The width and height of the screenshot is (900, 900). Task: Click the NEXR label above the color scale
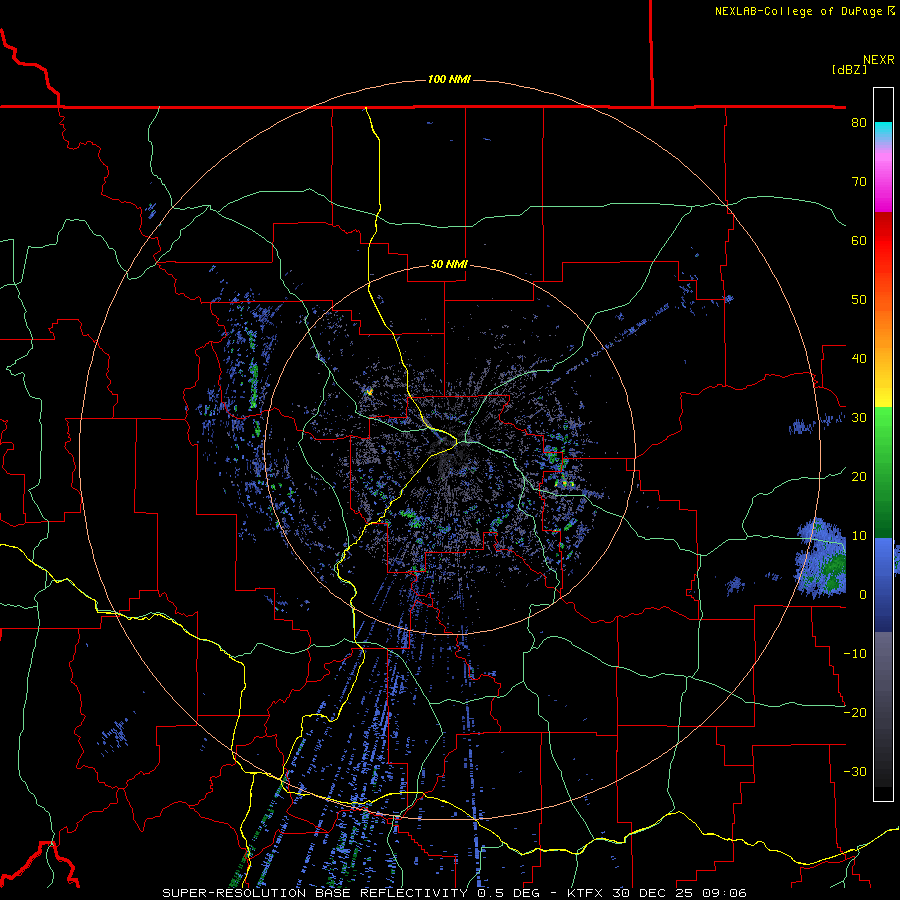[x=878, y=60]
